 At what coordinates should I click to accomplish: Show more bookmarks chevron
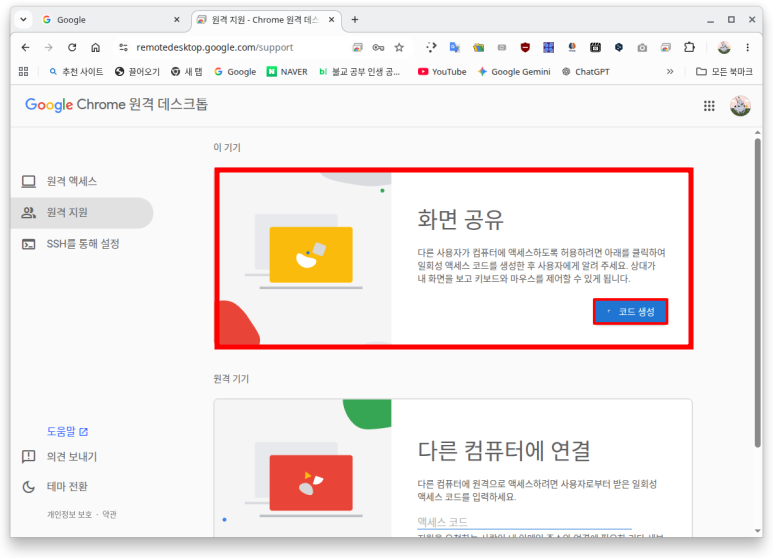pos(670,71)
